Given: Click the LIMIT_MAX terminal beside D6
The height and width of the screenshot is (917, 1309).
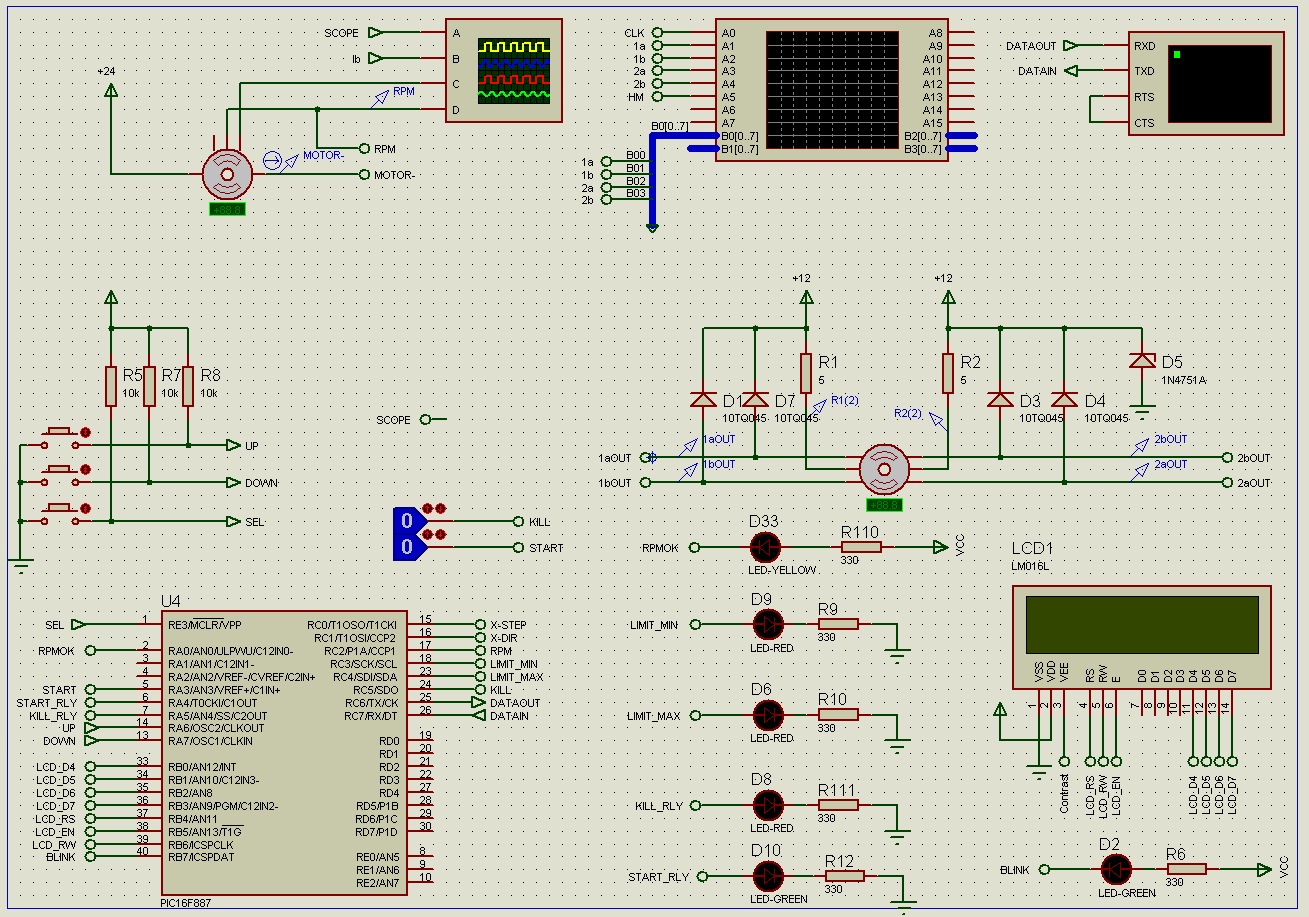Looking at the screenshot, I should pos(695,715).
